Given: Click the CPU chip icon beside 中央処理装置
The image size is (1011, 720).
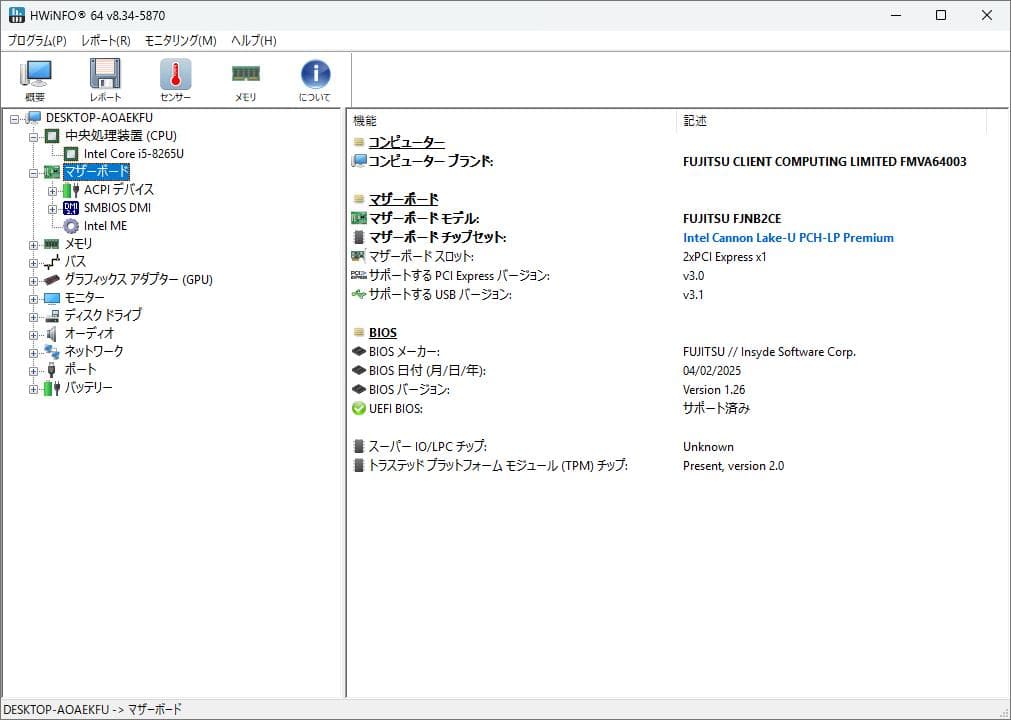Looking at the screenshot, I should 52,136.
